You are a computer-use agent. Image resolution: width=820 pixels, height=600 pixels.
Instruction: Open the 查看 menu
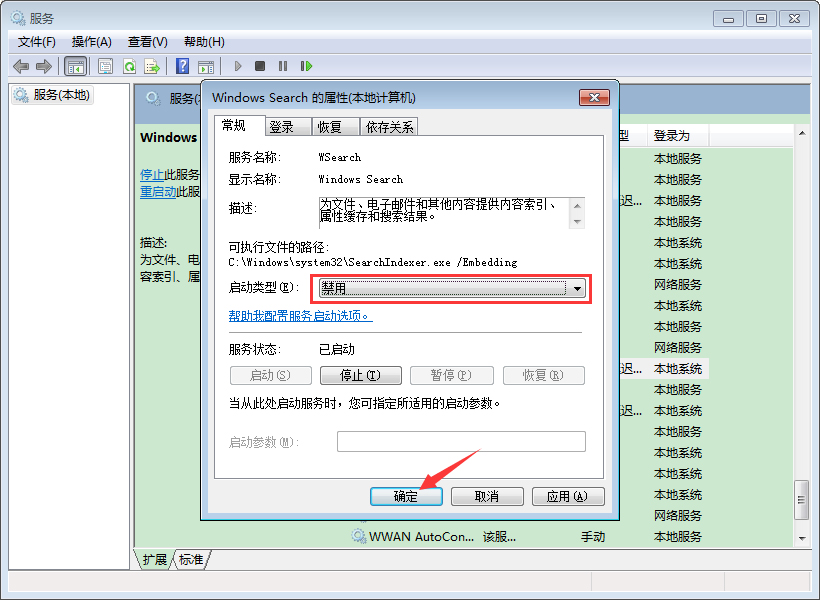(146, 41)
